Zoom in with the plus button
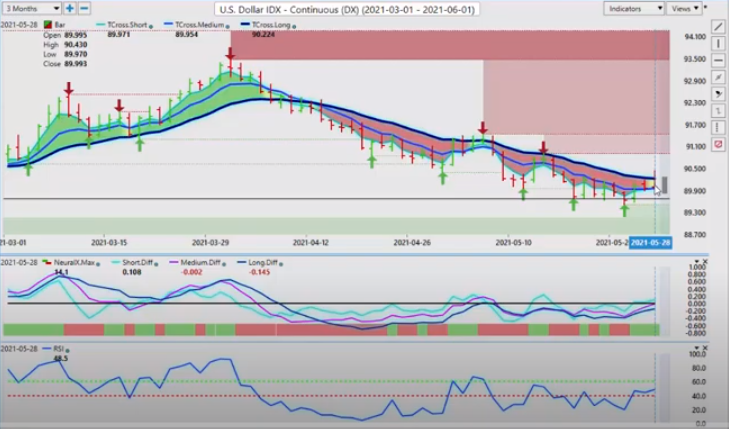729x429 pixels. click(x=70, y=8)
